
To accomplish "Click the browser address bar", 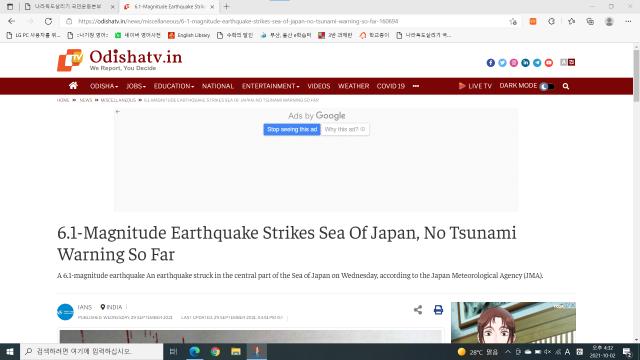I will [286, 21].
